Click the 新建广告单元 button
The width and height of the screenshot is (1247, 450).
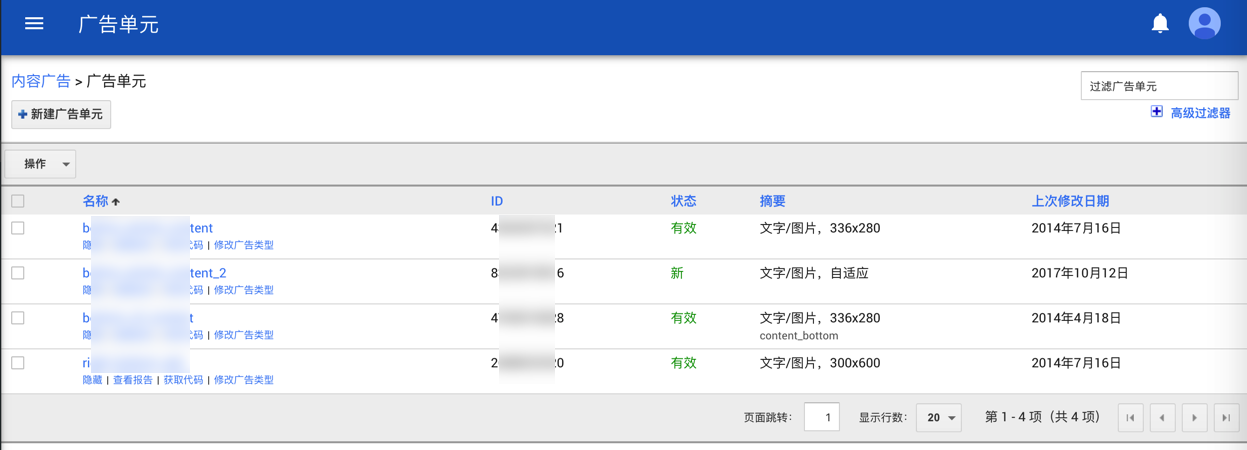click(x=61, y=115)
